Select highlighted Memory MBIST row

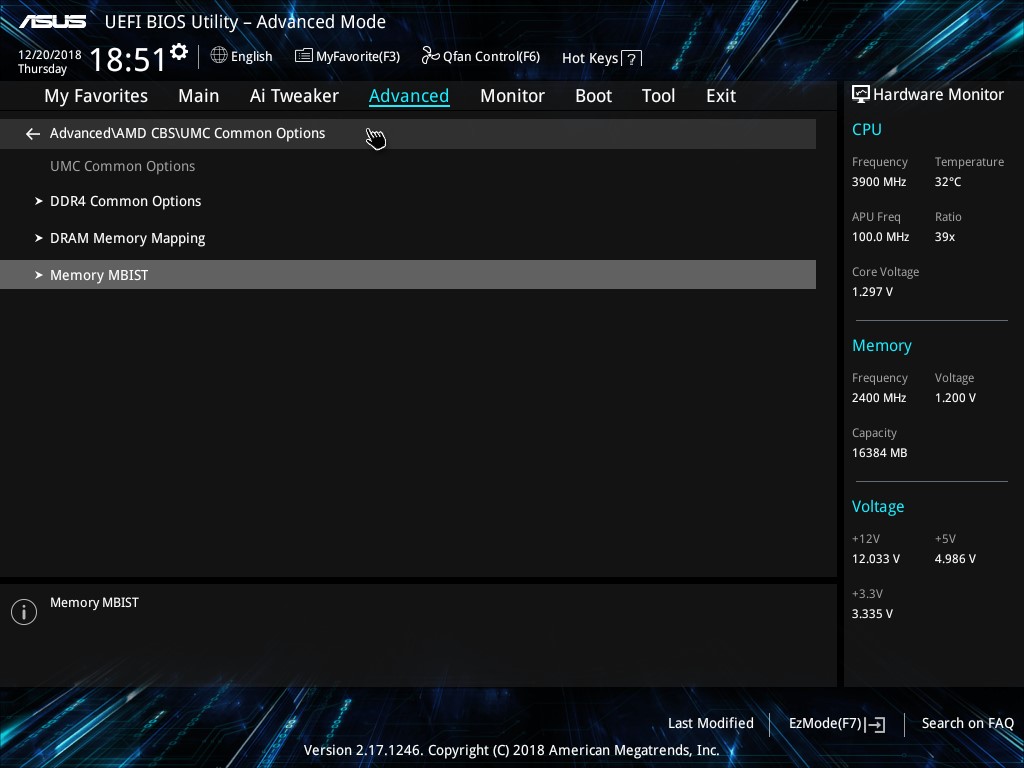[408, 275]
